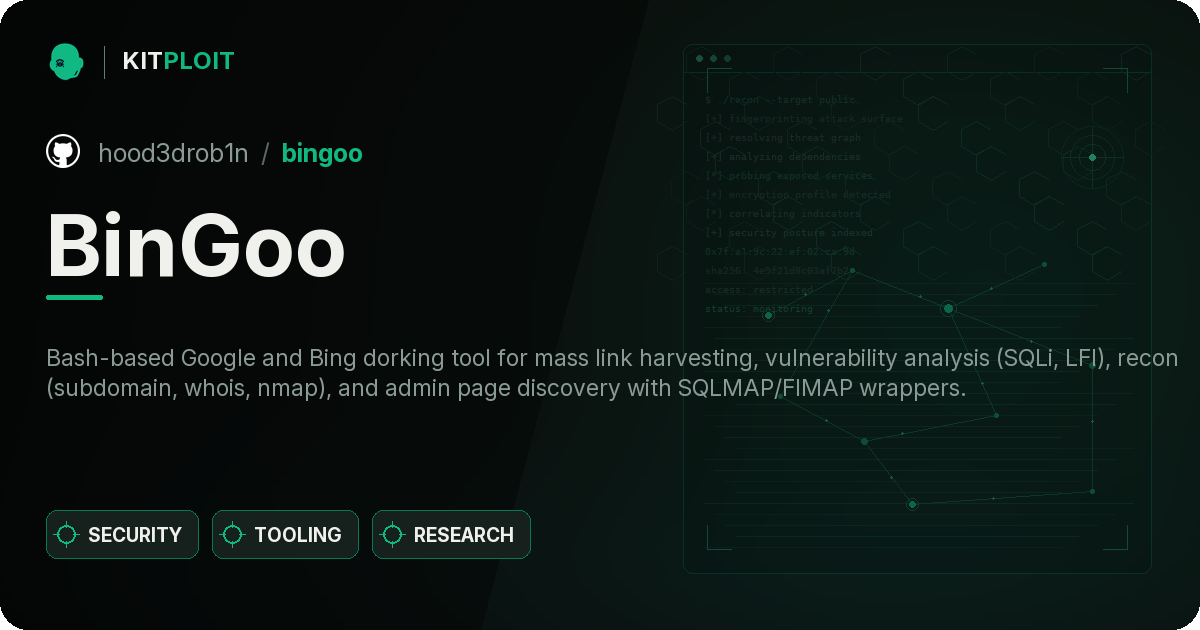This screenshot has height=630, width=1200.
Task: Click the green underline below BinGoo title
Action: tap(74, 297)
